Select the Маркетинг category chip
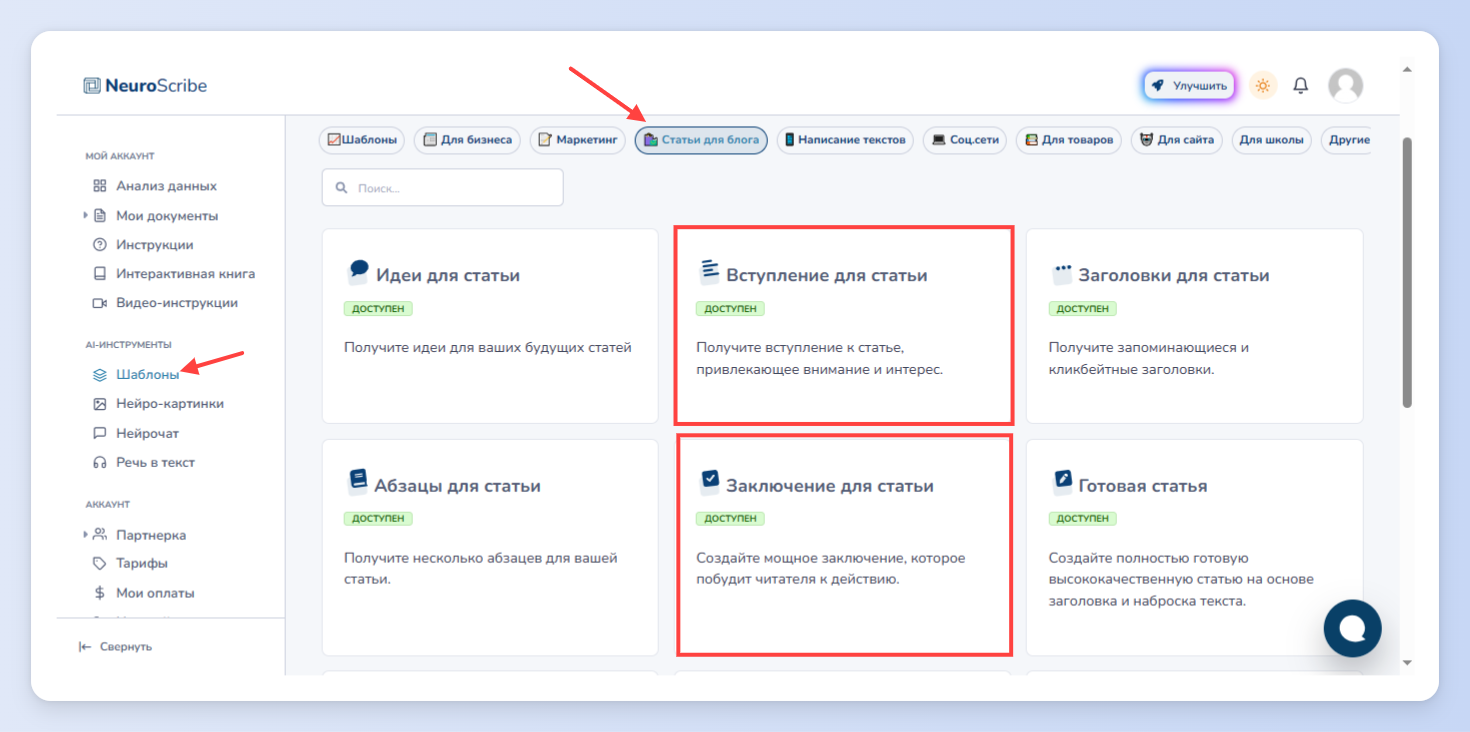The image size is (1470, 732). [x=578, y=140]
